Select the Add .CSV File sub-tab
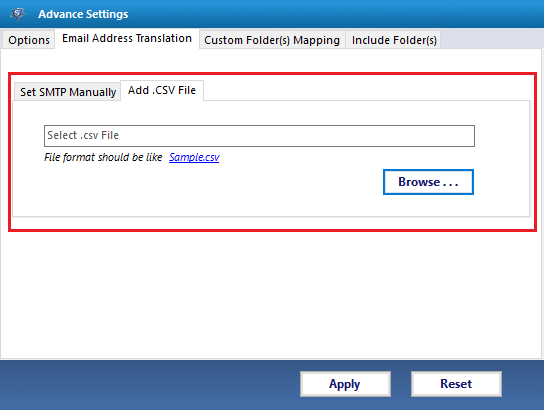The width and height of the screenshot is (544, 410). (x=162, y=91)
